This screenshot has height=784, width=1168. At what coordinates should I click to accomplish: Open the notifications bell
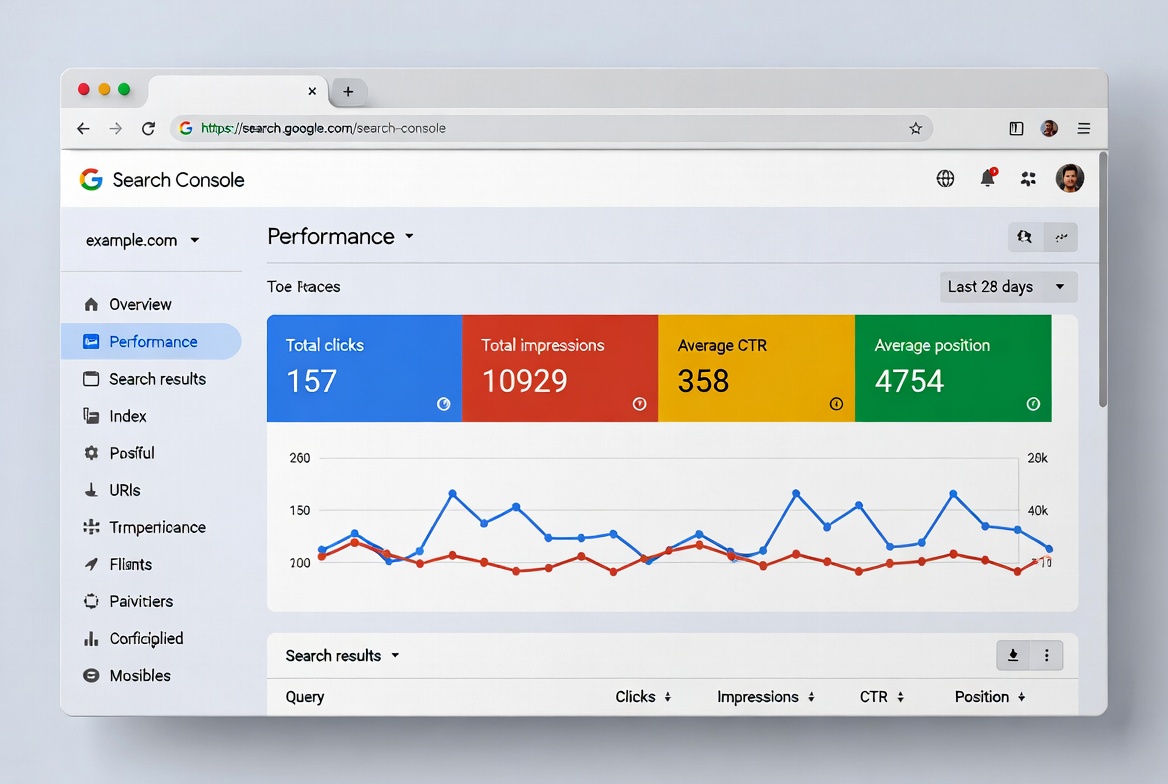(x=987, y=177)
